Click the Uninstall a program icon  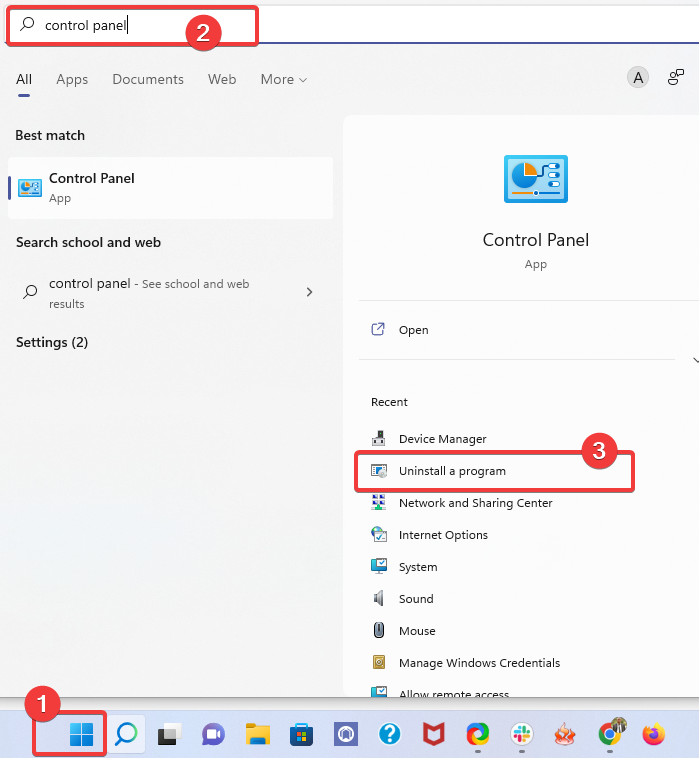point(379,470)
